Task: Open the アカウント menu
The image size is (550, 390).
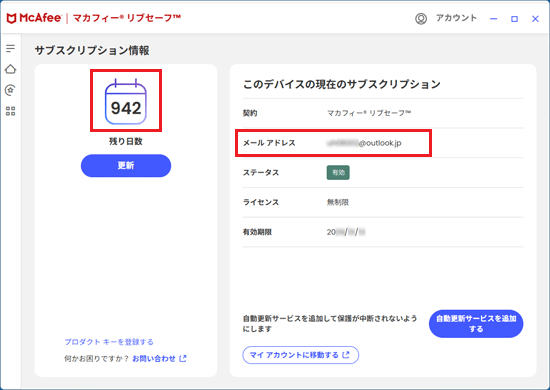Action: [456, 18]
